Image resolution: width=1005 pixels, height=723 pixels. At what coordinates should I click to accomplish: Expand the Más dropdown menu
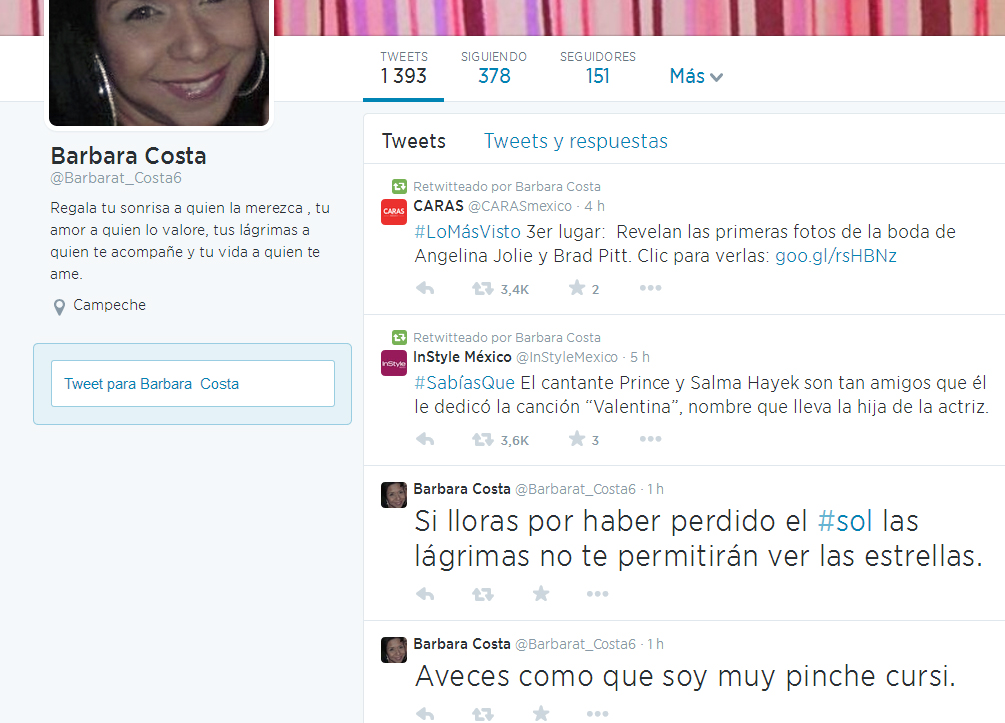pyautogui.click(x=696, y=77)
